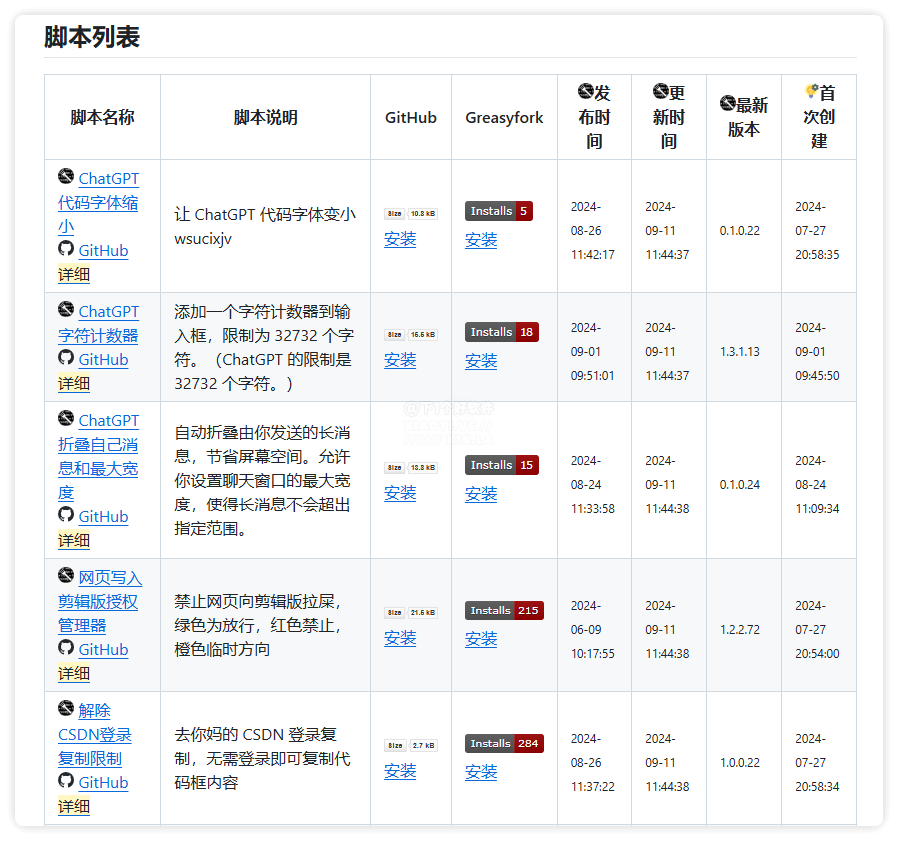Image resolution: width=898 pixels, height=841 pixels.
Task: Click the GitHub column header
Action: coord(411,117)
